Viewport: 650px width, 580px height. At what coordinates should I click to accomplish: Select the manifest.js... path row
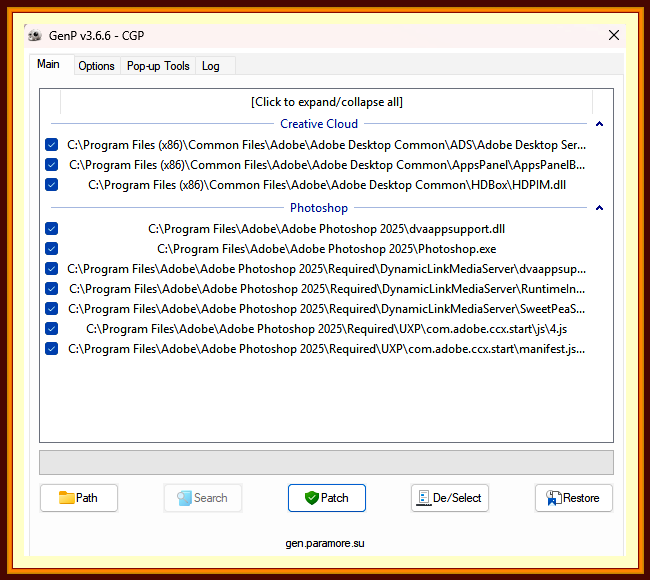(x=327, y=349)
